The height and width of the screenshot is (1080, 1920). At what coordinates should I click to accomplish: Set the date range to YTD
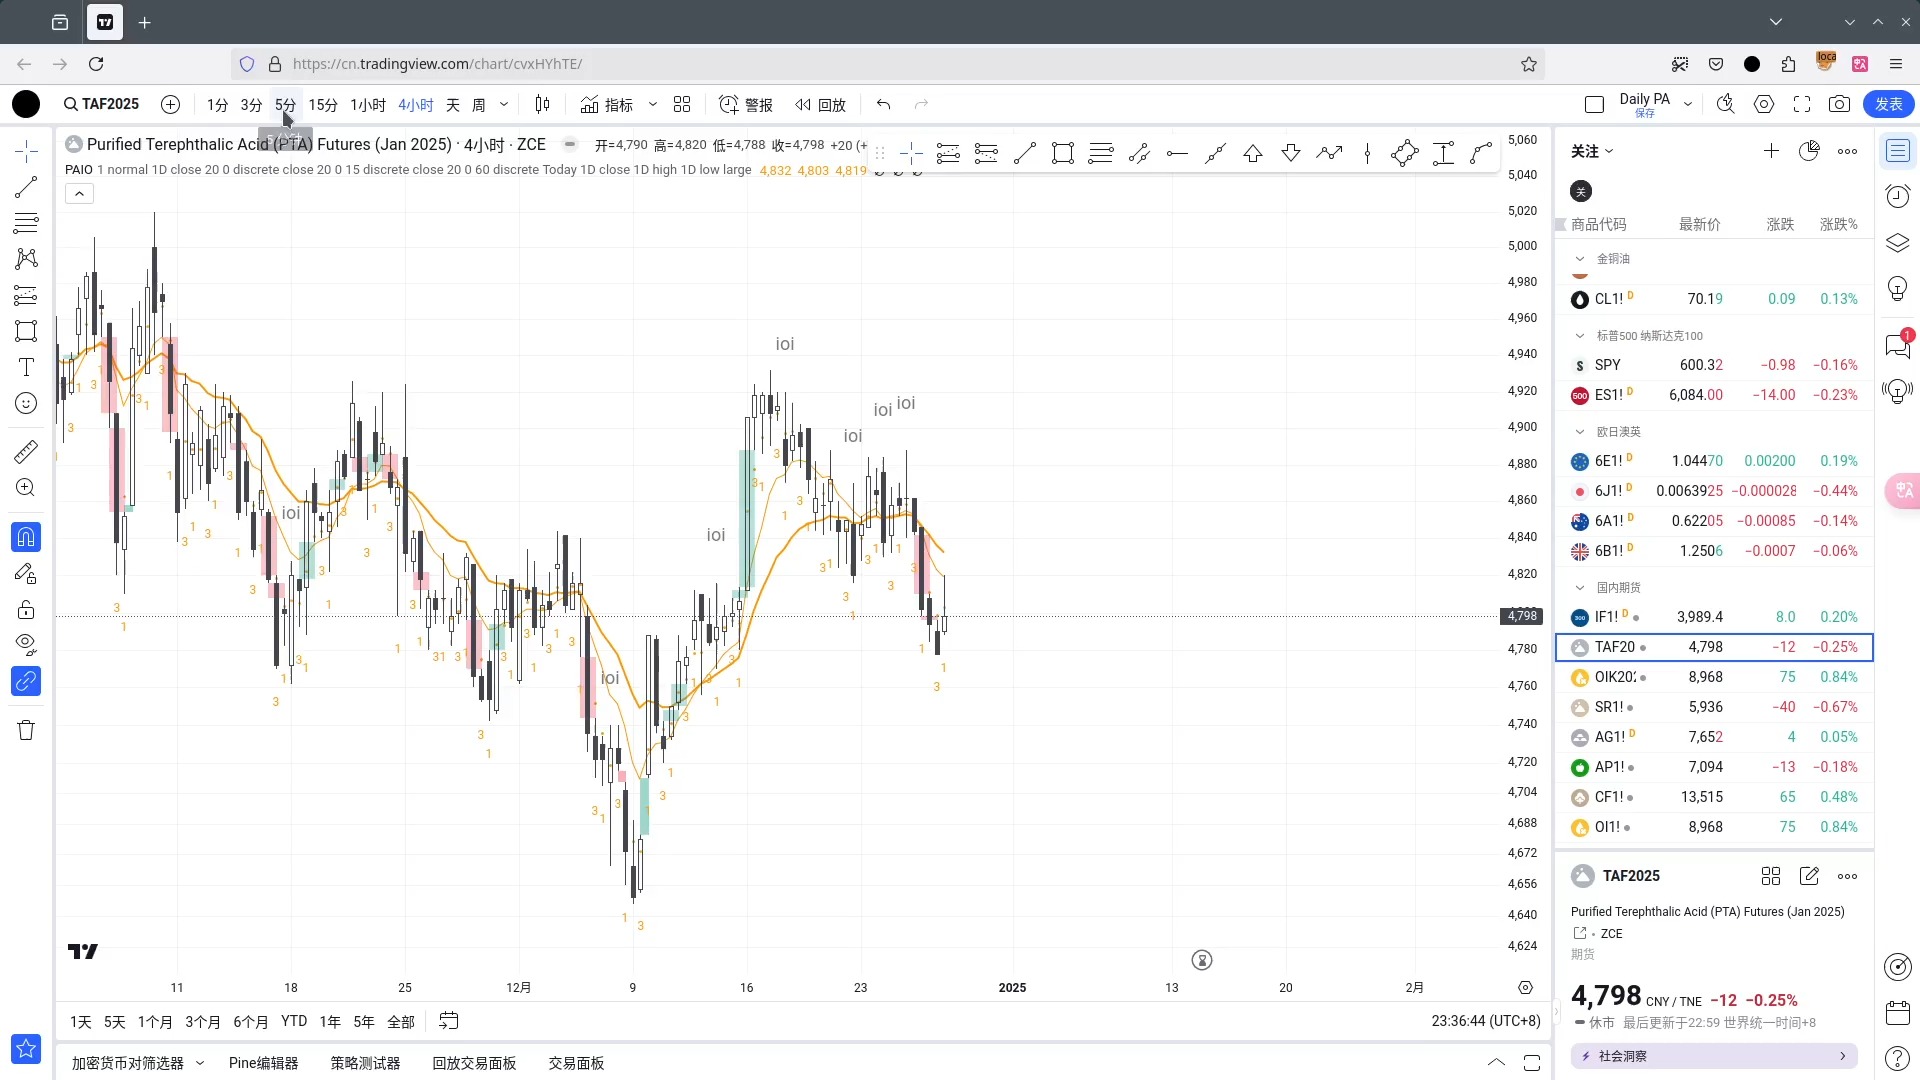(x=294, y=1021)
